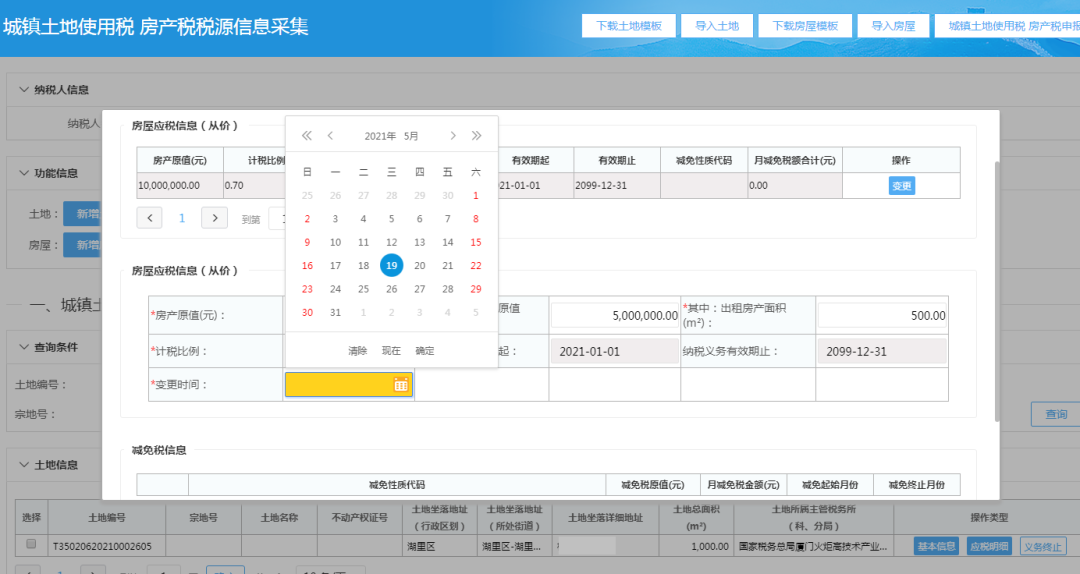
Task: Go to previous month in calendar
Action: tap(331, 136)
